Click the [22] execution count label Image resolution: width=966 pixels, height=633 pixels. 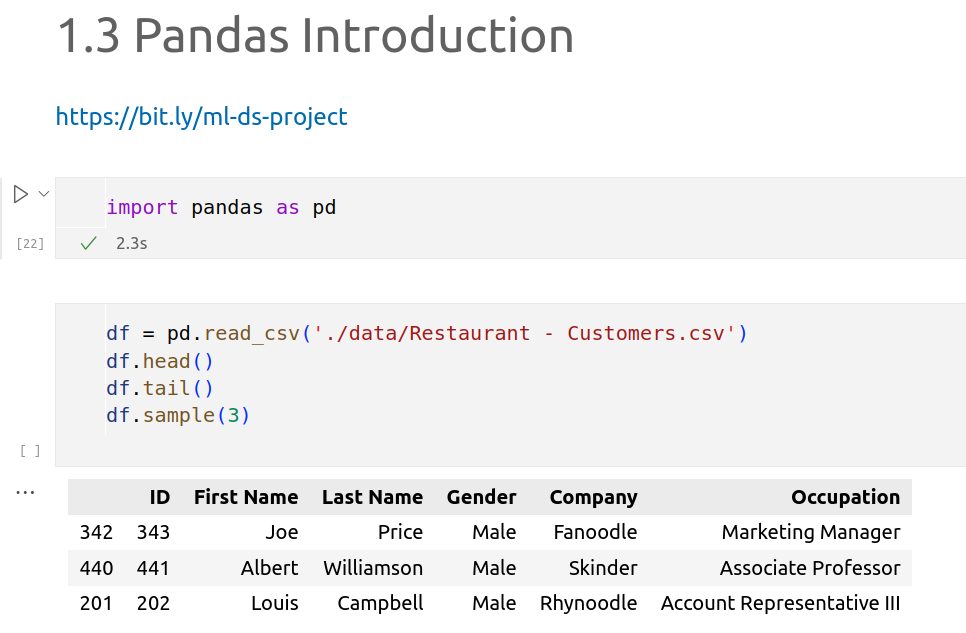[30, 243]
